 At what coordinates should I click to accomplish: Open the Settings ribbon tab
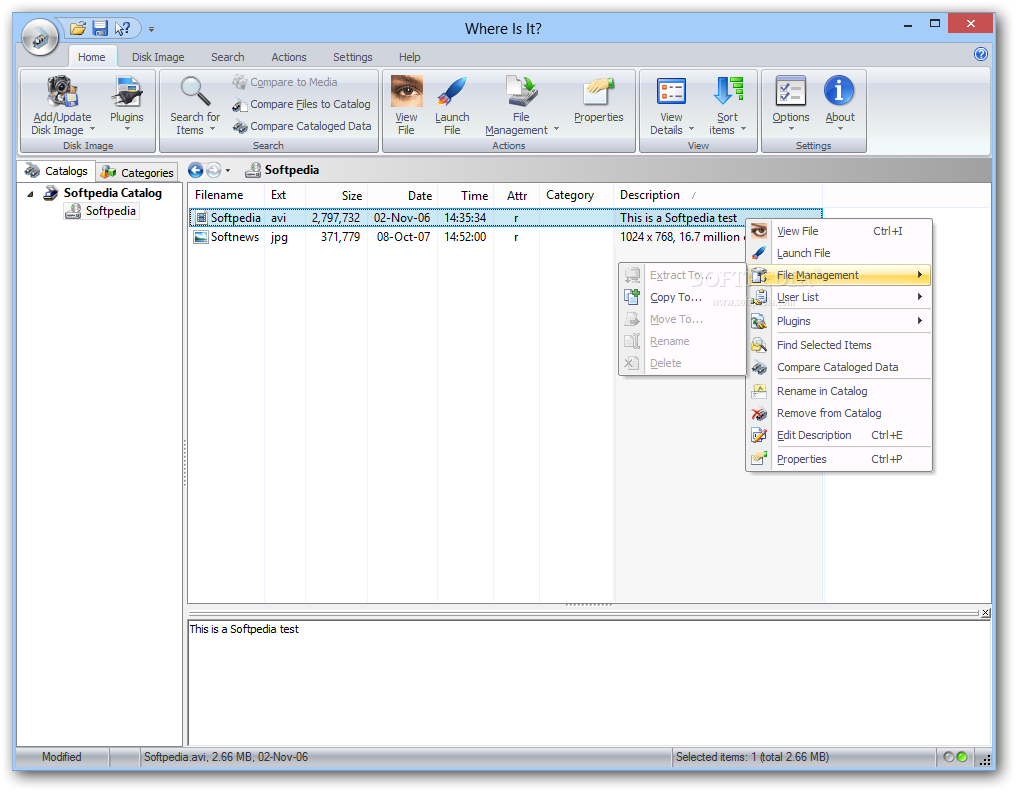[352, 57]
